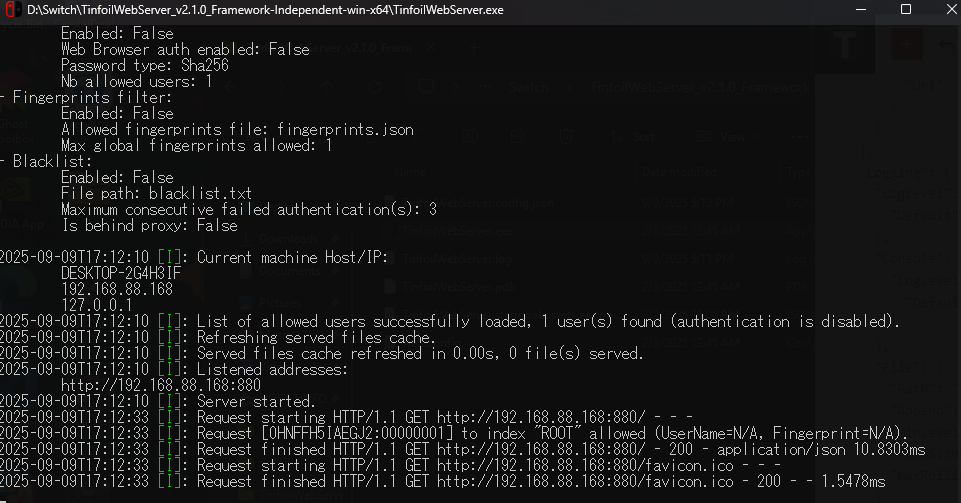Click "Max global fingerprints allowed: 1" line

(x=197, y=145)
